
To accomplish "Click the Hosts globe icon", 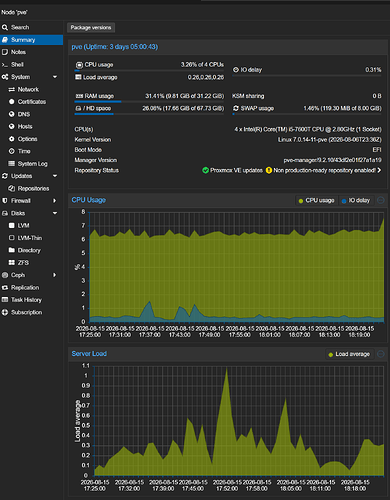I will click(12, 126).
